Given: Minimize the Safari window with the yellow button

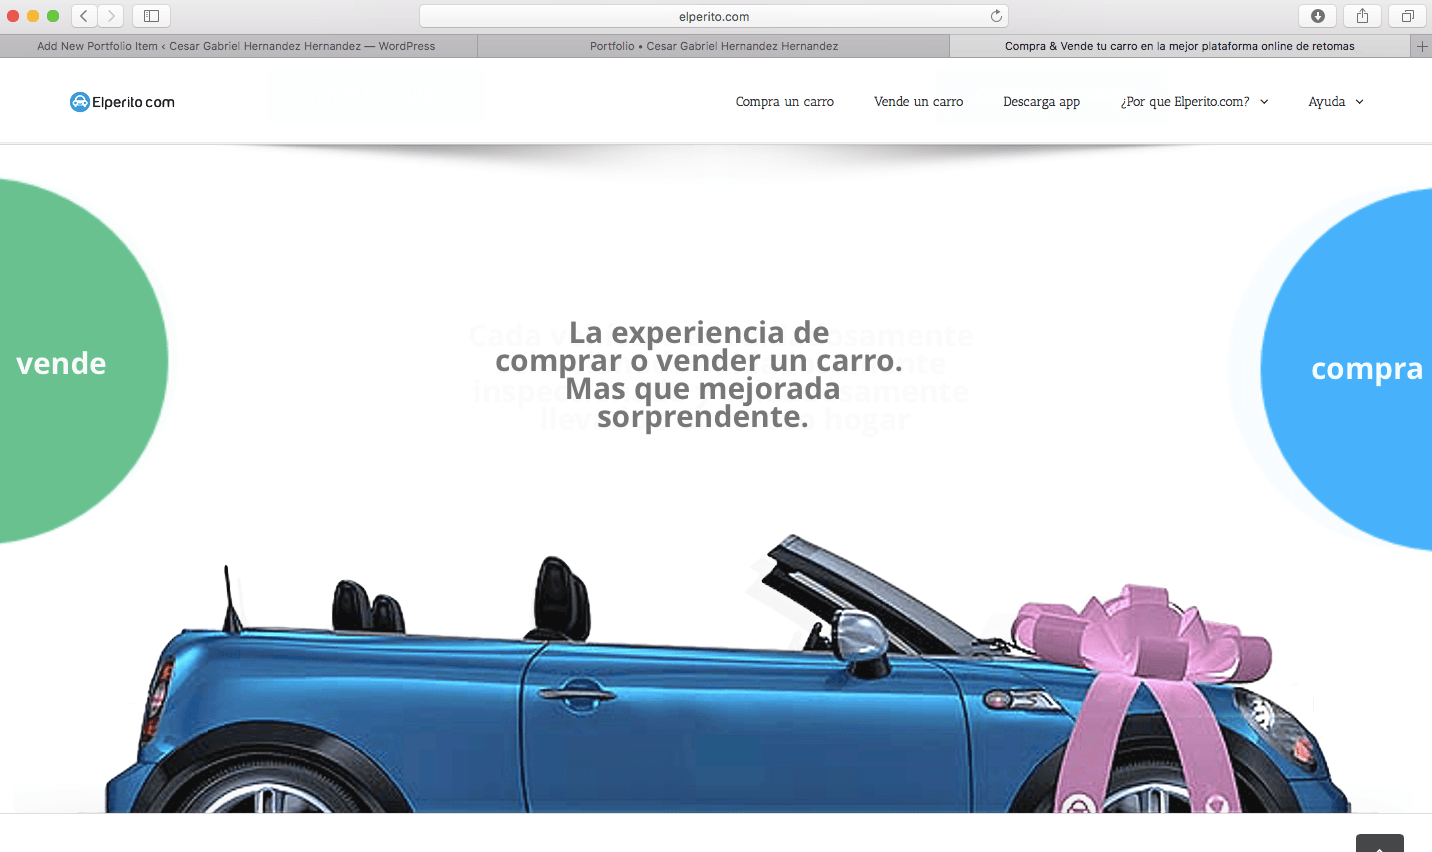Looking at the screenshot, I should (x=33, y=16).
